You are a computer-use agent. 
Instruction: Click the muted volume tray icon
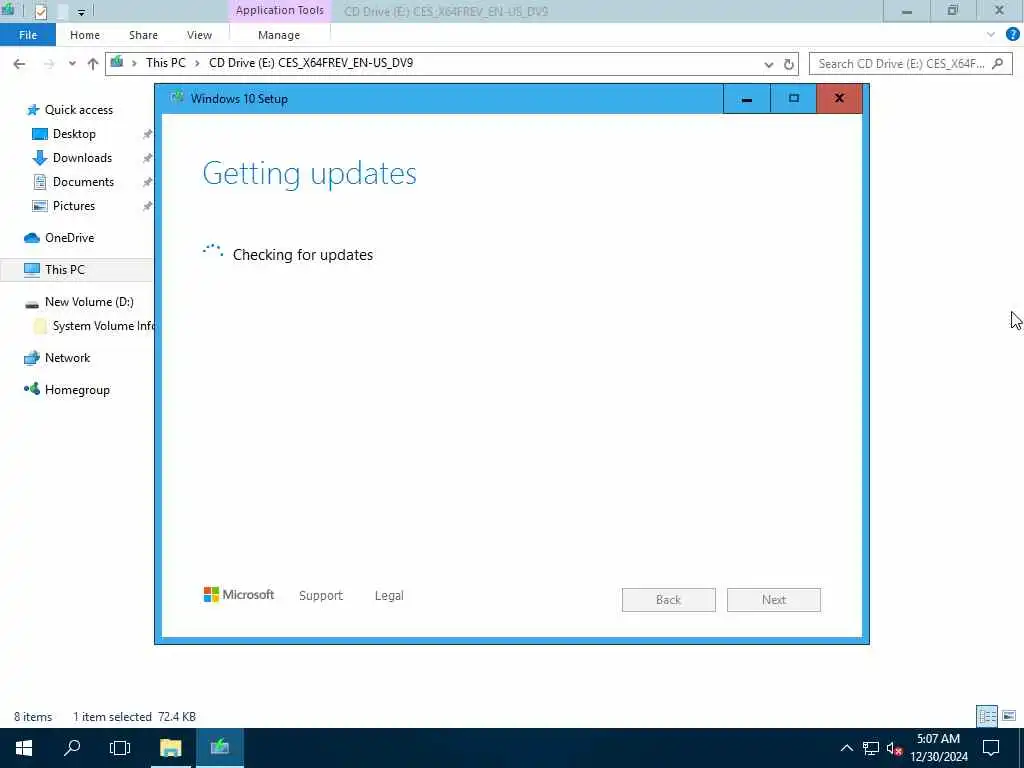coord(894,748)
